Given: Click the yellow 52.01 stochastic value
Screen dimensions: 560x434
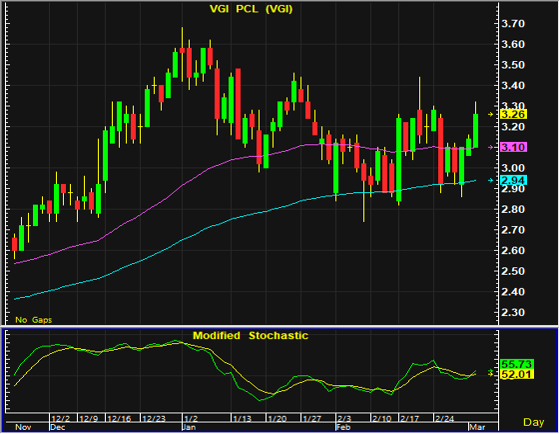Looking at the screenshot, I should 517,374.
